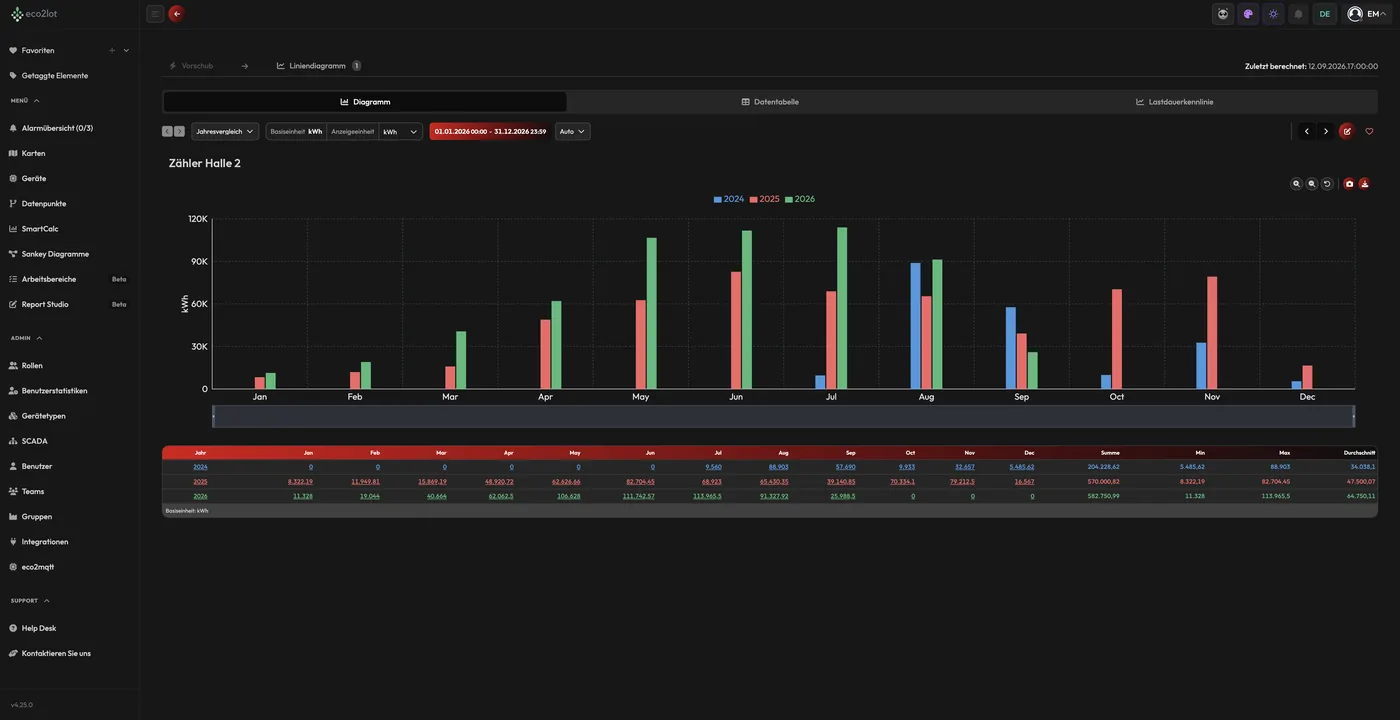1400x720 pixels.
Task: Click the red back arrow in header
Action: pos(177,14)
